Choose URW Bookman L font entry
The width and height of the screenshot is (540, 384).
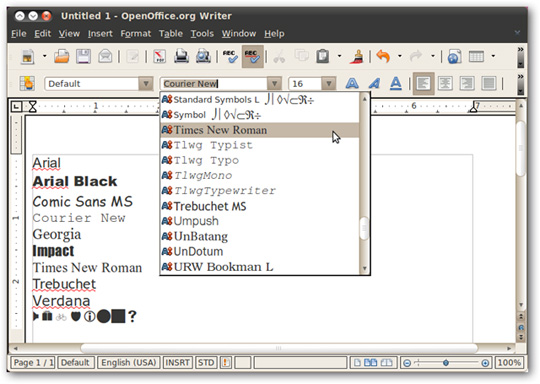260,267
